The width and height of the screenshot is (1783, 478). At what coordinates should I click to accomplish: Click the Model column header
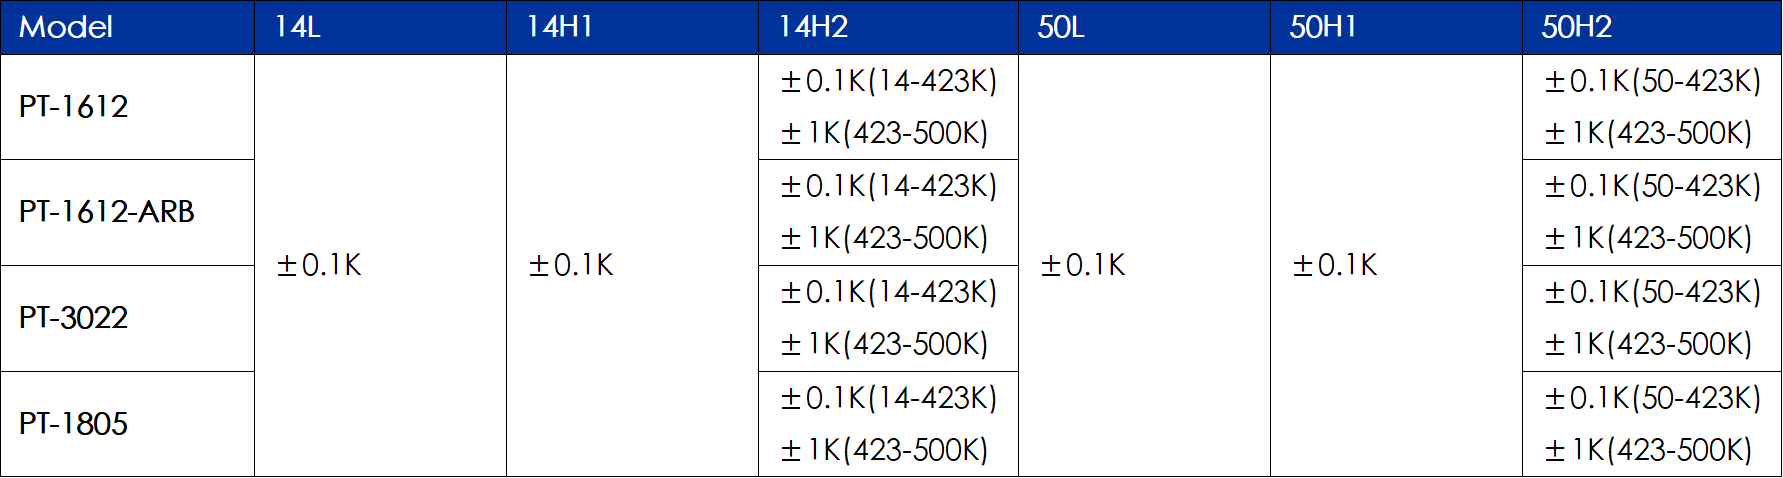pos(66,27)
